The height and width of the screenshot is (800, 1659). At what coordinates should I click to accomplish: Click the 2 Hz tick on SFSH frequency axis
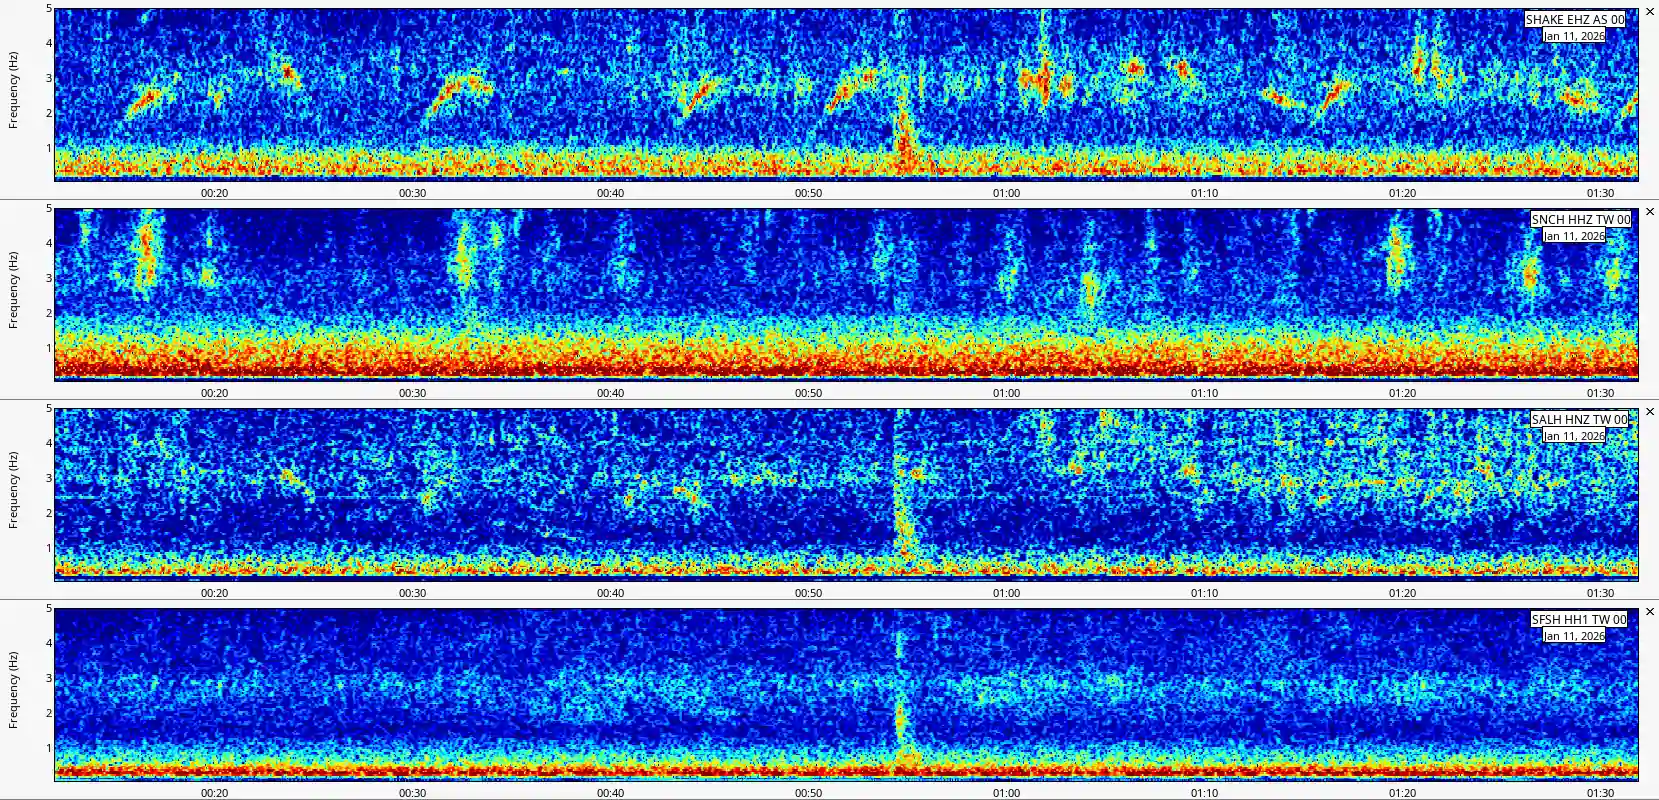coord(48,713)
